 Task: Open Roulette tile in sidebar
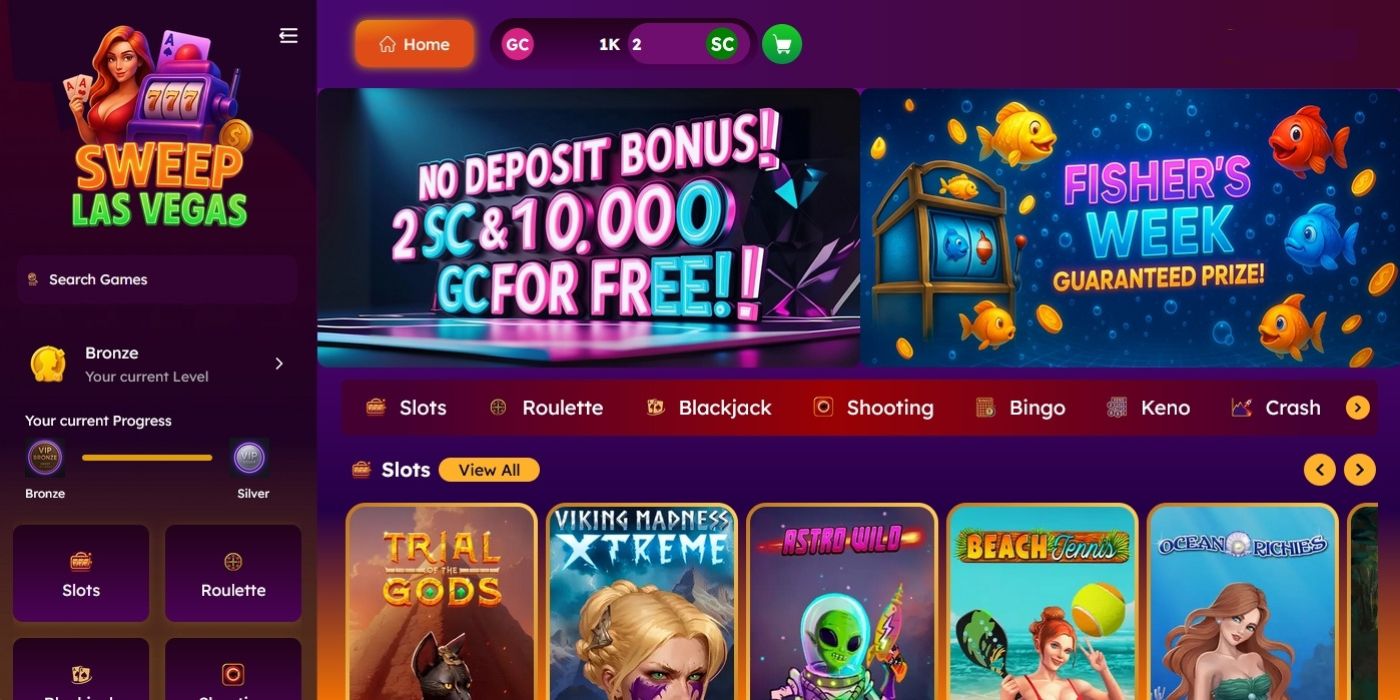pyautogui.click(x=233, y=573)
